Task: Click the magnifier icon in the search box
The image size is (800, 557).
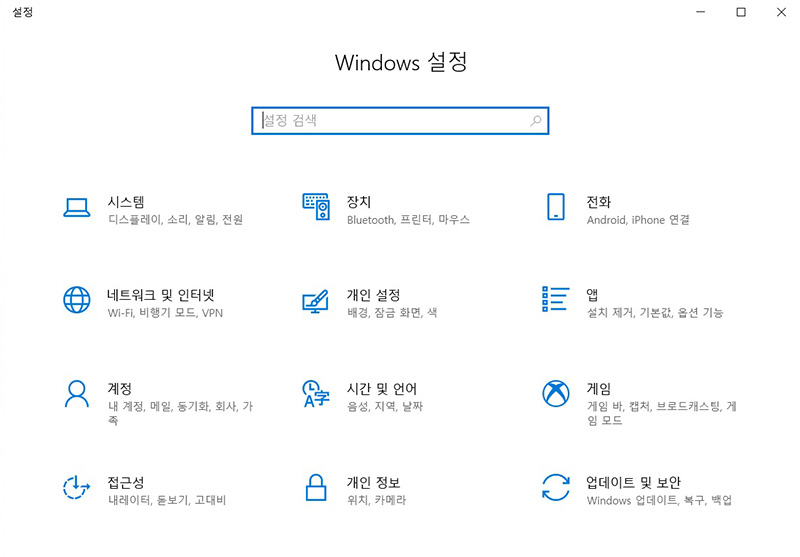Action: (536, 121)
